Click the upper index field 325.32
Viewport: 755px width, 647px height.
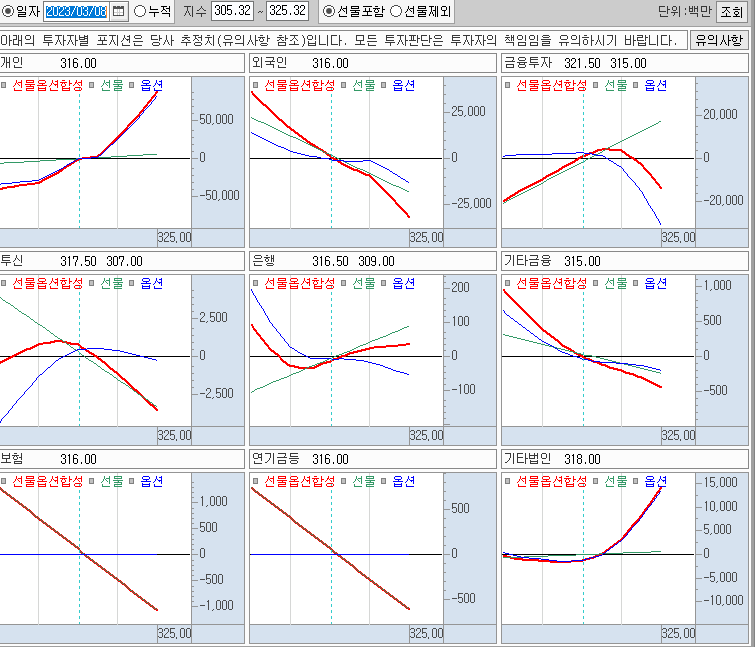click(288, 11)
